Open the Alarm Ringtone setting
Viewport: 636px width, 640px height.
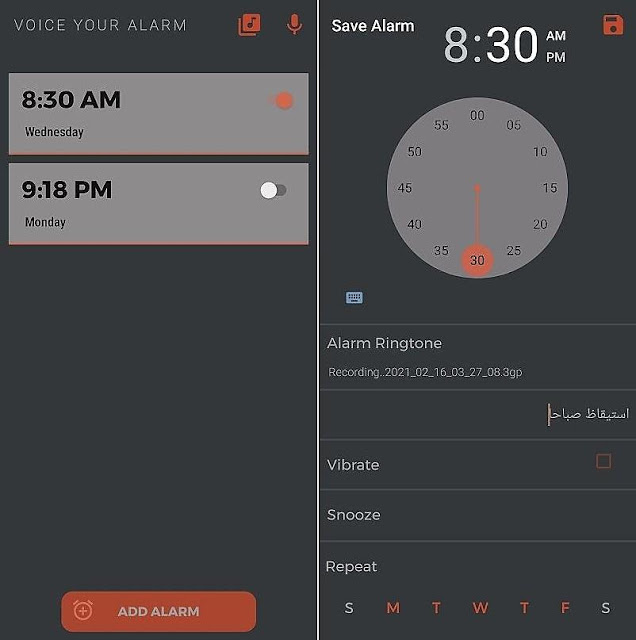(x=478, y=357)
